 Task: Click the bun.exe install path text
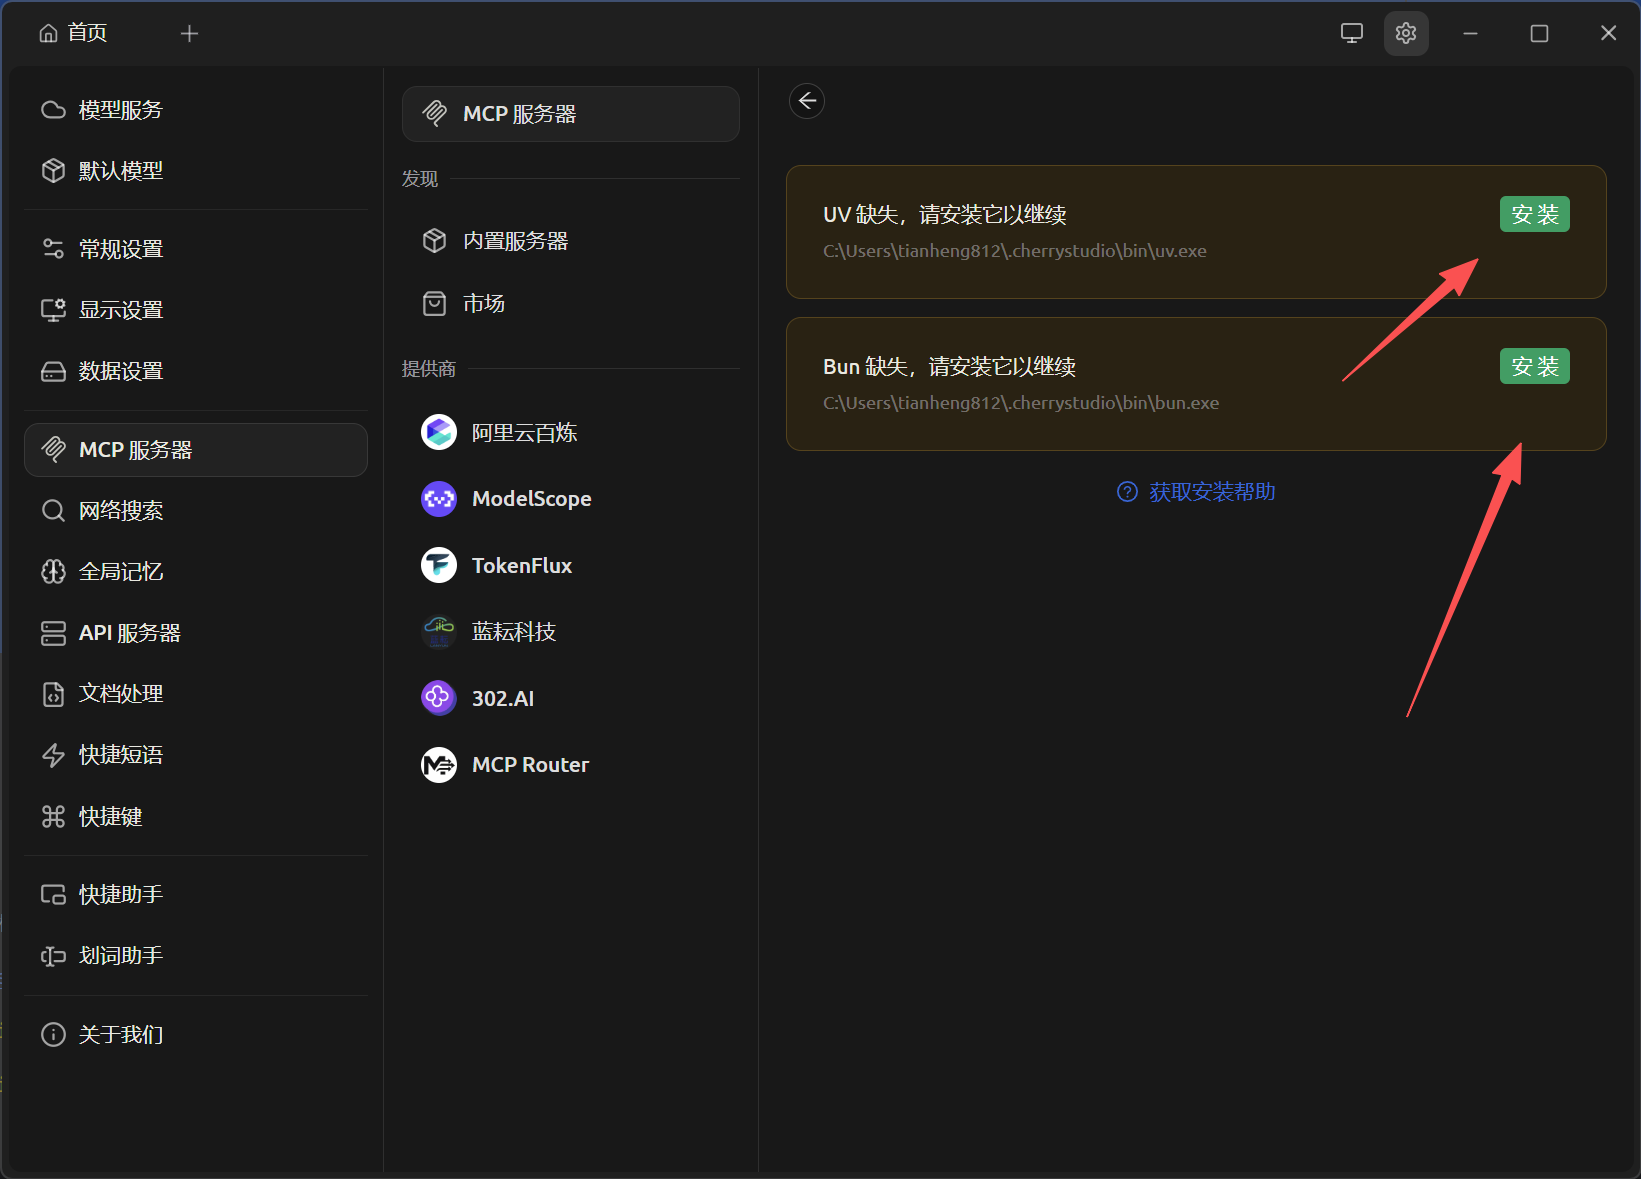point(1021,403)
